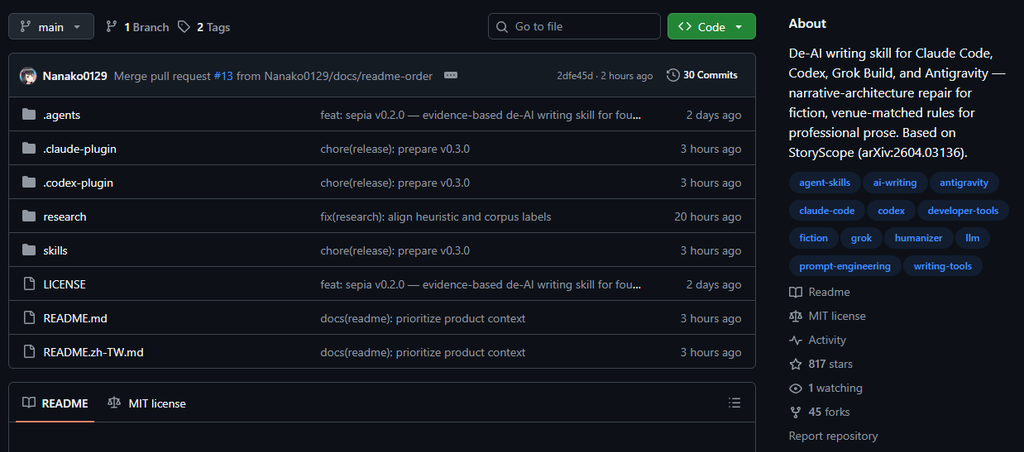Image resolution: width=1024 pixels, height=452 pixels.
Task: Expand the green Code dropdown button
Action: [711, 27]
